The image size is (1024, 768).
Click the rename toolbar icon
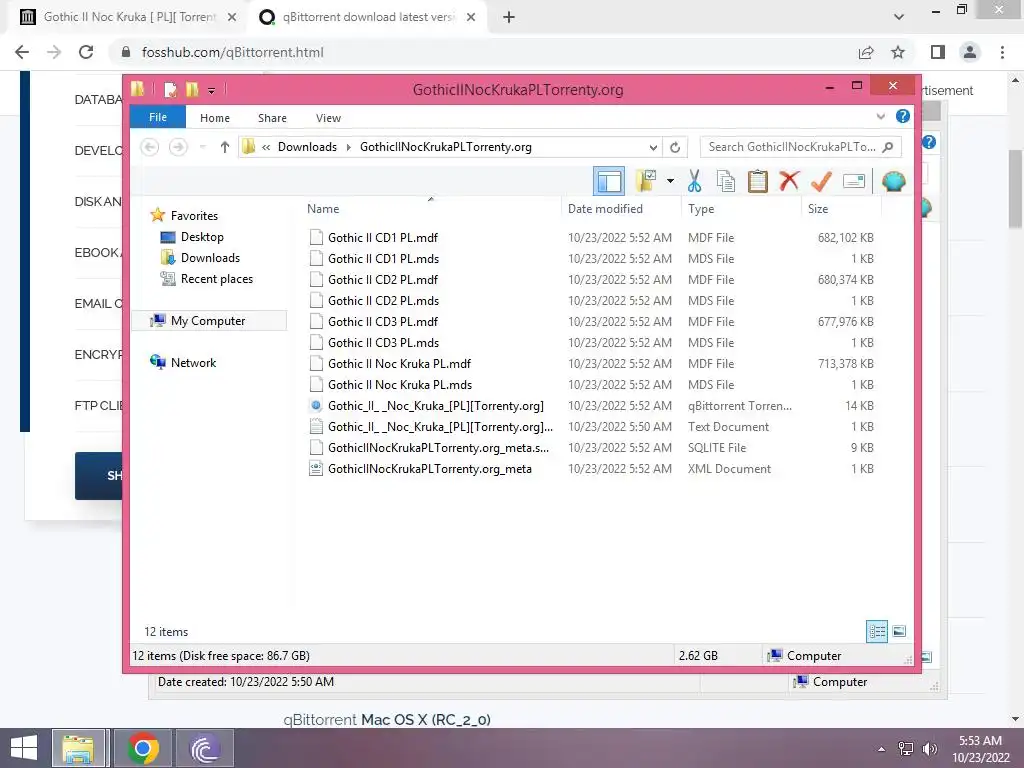[x=854, y=181]
